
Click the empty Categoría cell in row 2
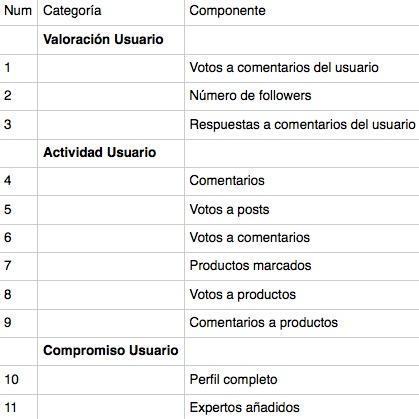[111, 97]
